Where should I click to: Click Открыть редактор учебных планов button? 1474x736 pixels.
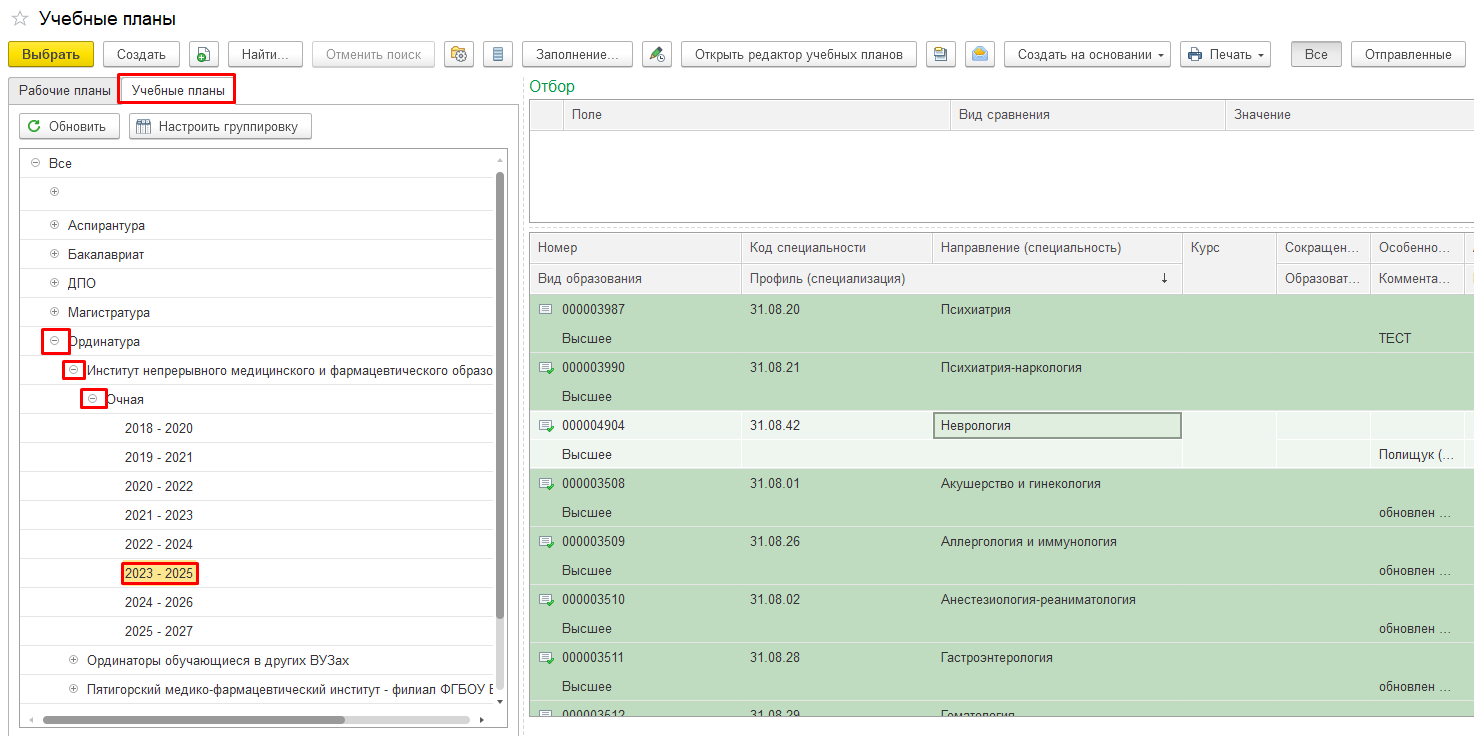click(x=798, y=54)
